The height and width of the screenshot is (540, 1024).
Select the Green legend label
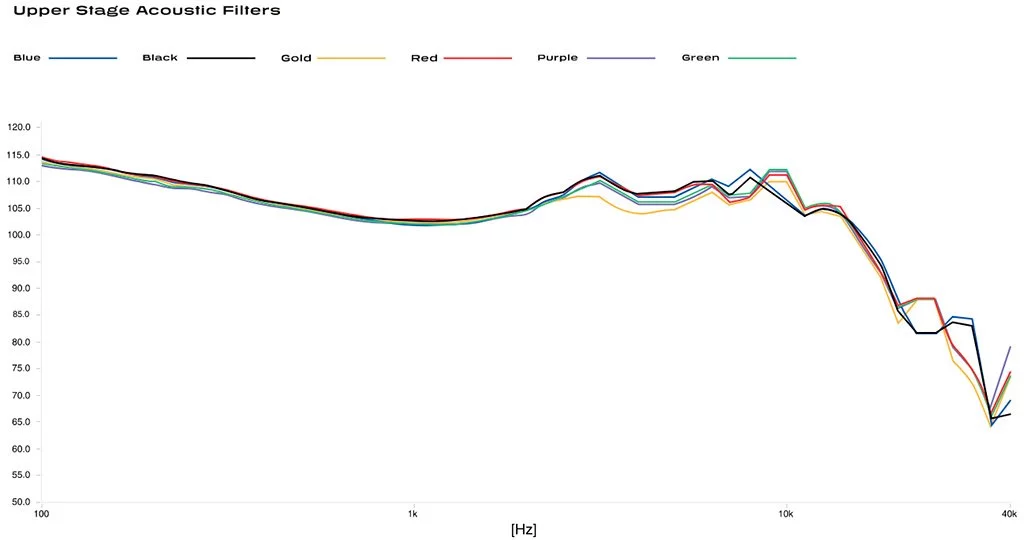(x=700, y=58)
